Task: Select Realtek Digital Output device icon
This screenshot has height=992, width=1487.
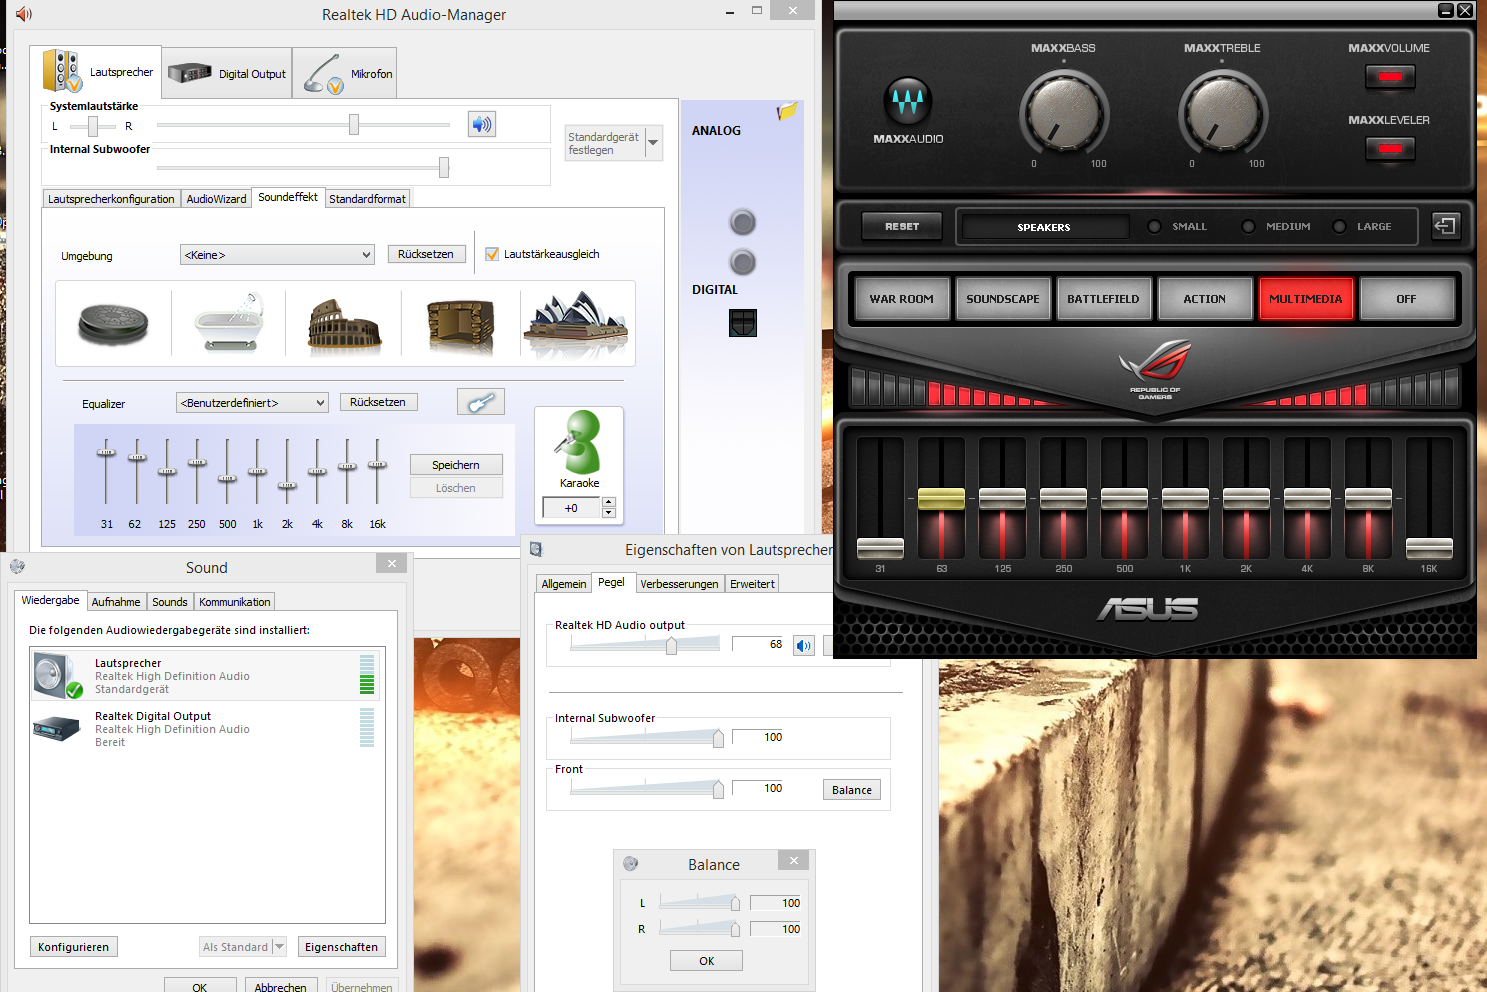Action: pyautogui.click(x=56, y=728)
